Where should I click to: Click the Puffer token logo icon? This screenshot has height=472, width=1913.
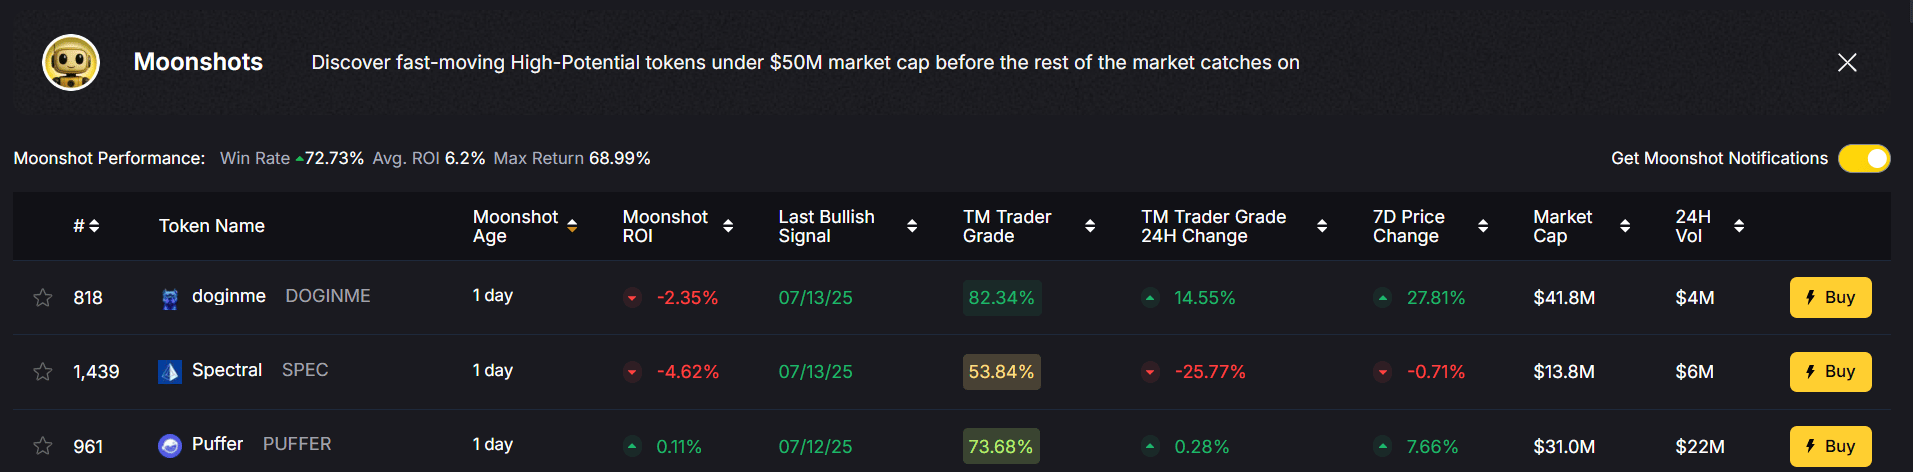coord(170,446)
